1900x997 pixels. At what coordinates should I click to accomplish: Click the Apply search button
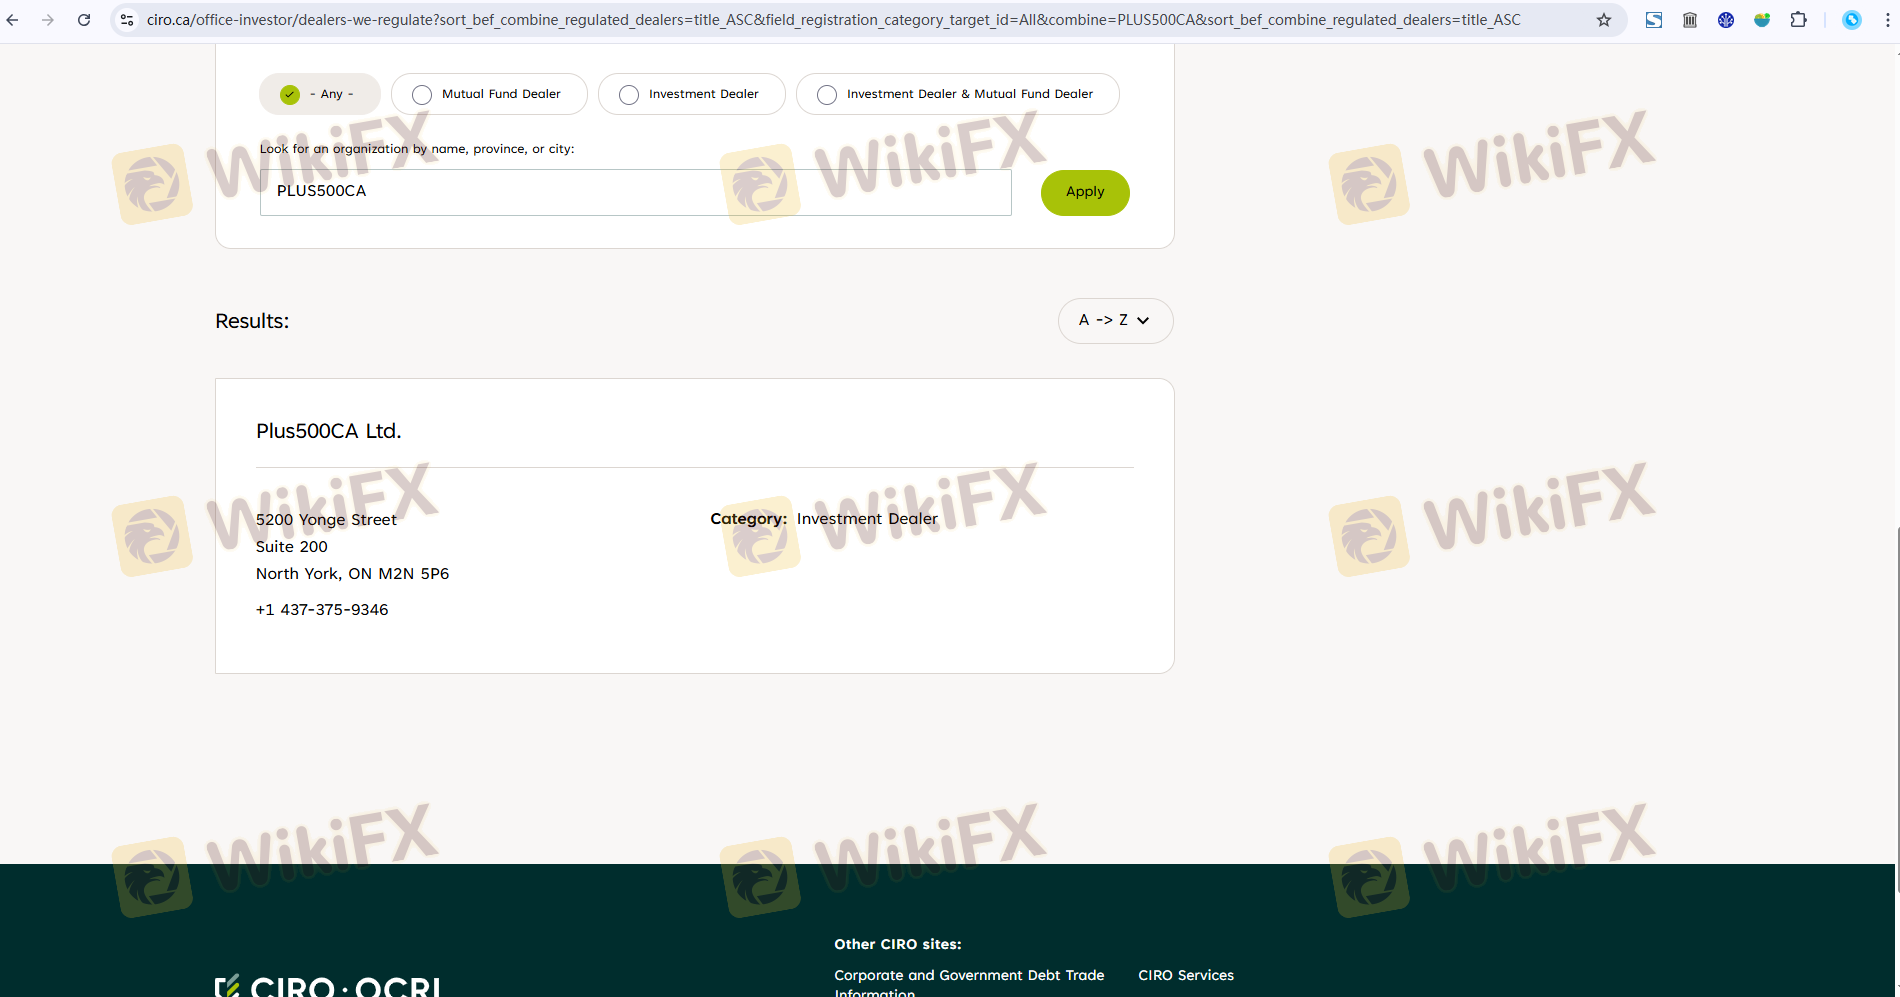pos(1085,192)
